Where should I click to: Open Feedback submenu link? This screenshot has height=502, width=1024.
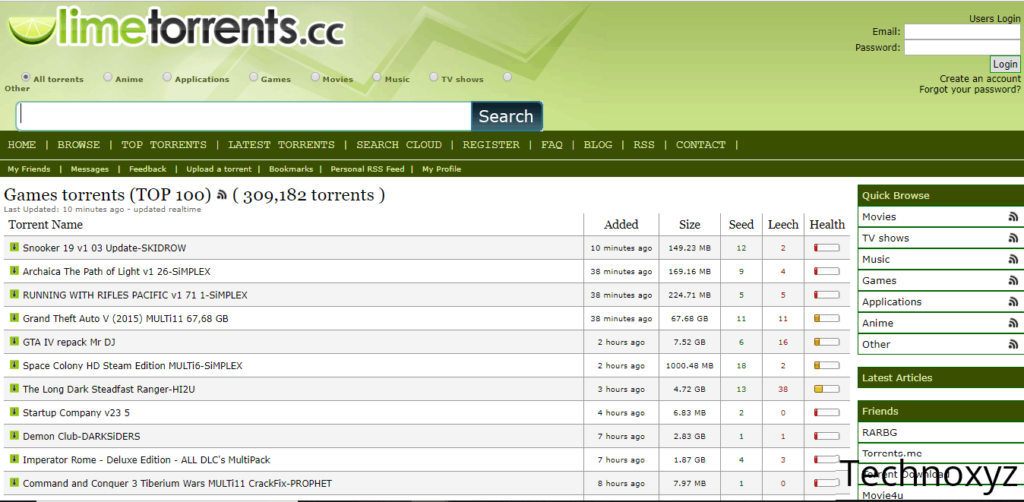point(148,169)
